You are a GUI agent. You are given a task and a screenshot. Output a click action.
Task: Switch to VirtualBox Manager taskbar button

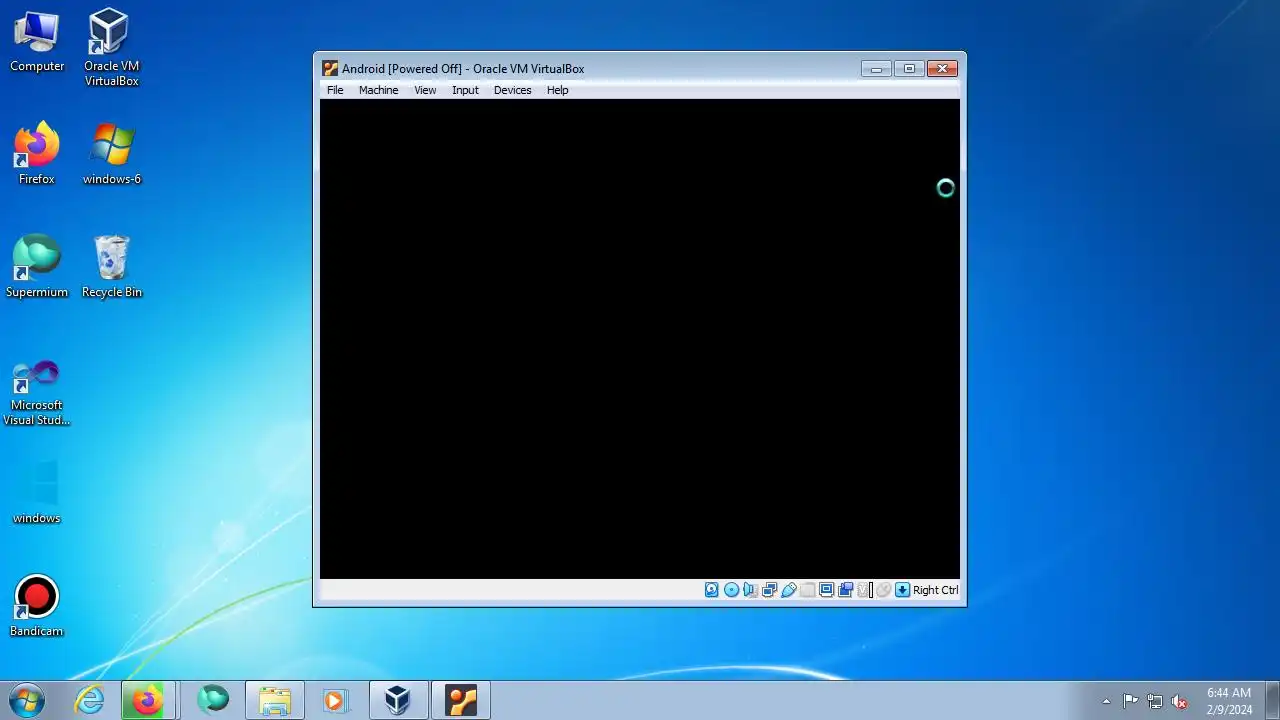398,700
